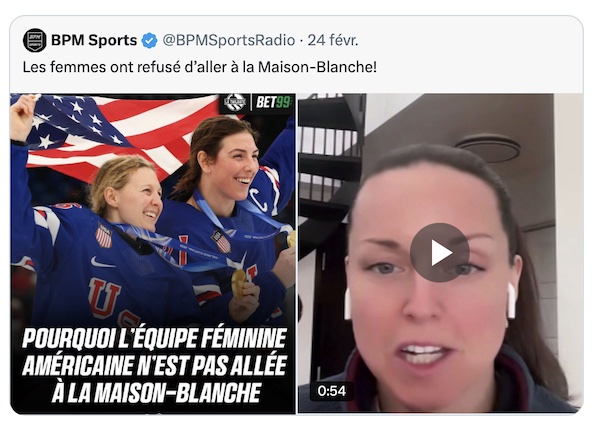Click the 0:54 video duration badge
The height and width of the screenshot is (435, 600).
click(331, 391)
